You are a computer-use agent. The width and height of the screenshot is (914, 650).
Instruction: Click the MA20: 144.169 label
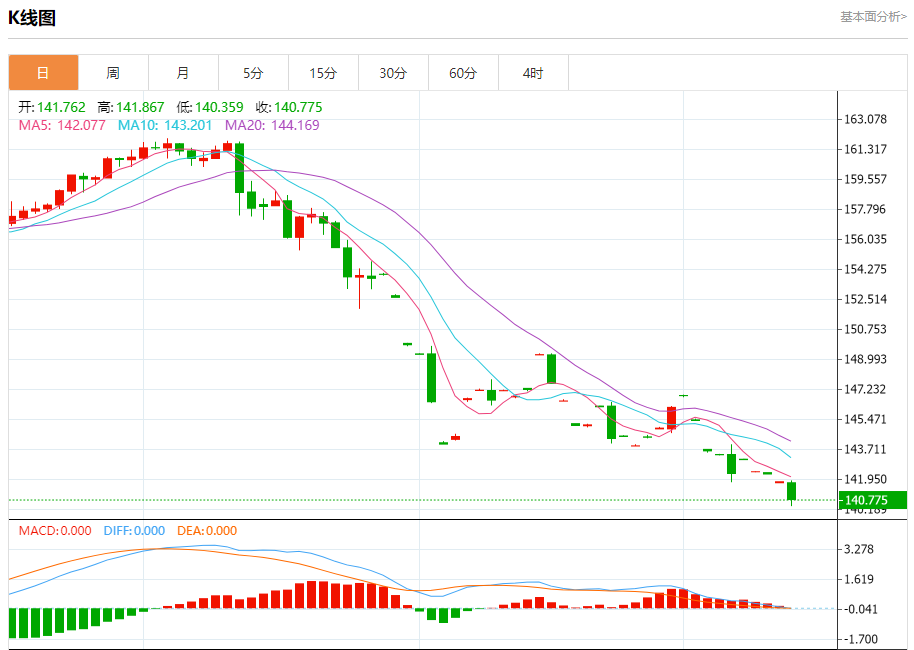272,125
